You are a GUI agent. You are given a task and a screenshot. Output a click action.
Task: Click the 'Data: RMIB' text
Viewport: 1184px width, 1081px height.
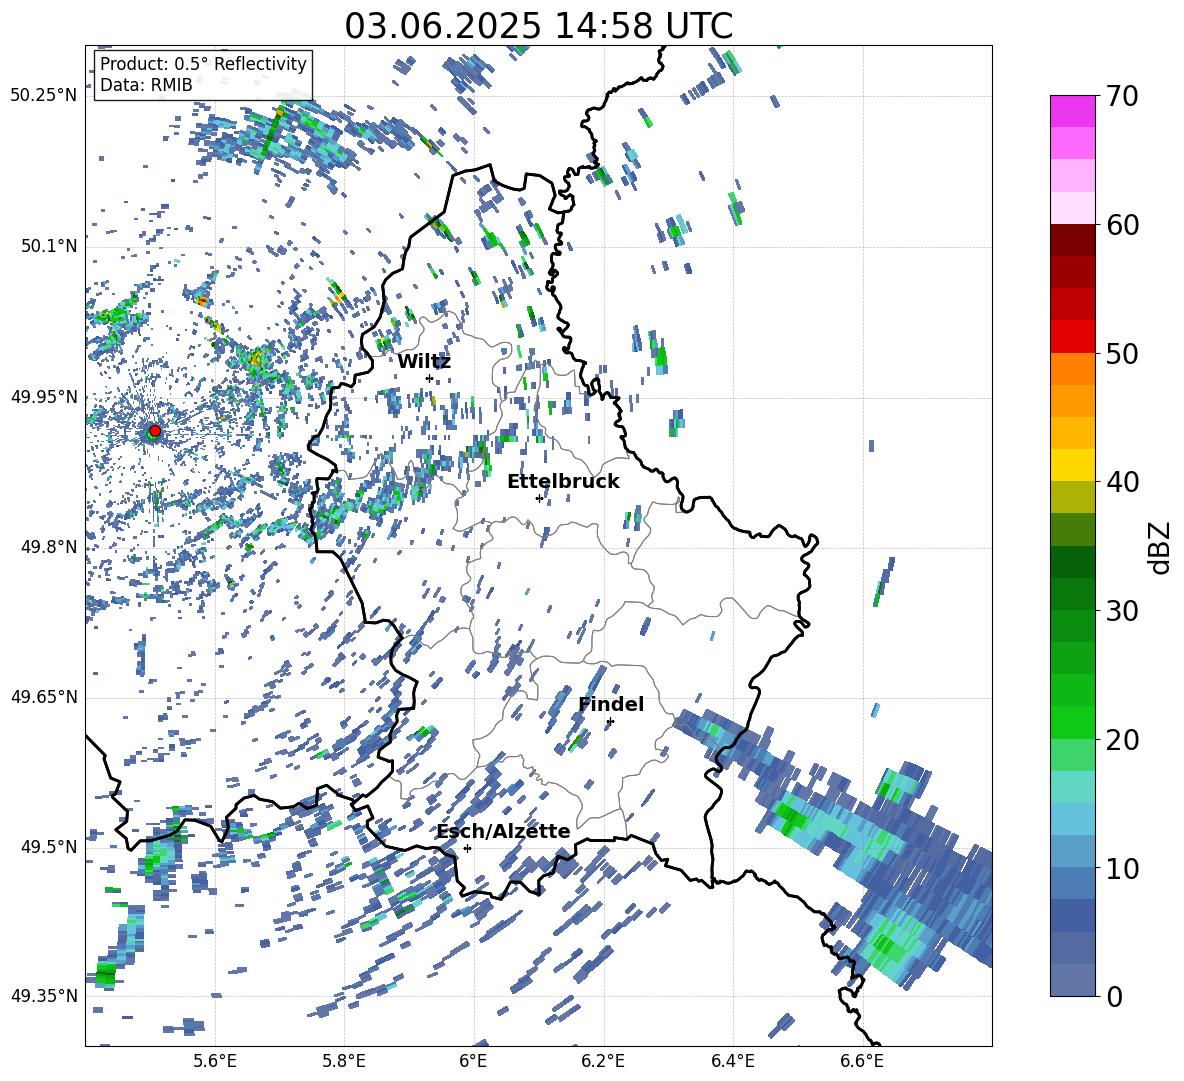(x=146, y=85)
